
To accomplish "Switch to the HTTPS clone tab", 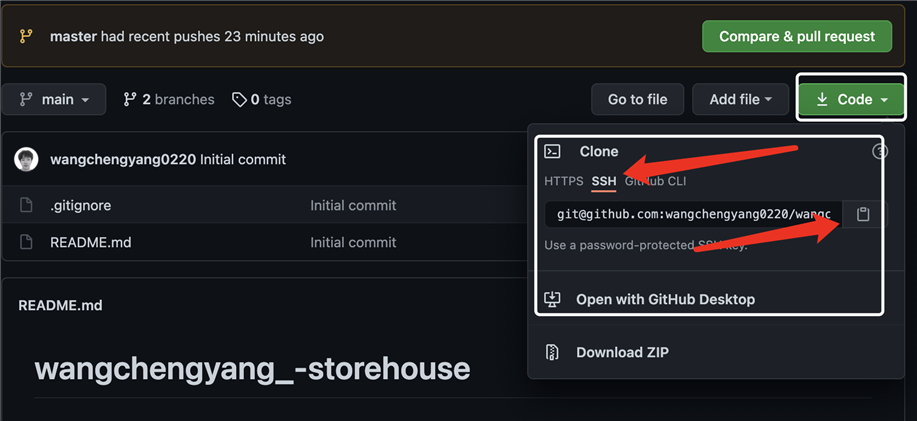I will tap(564, 181).
